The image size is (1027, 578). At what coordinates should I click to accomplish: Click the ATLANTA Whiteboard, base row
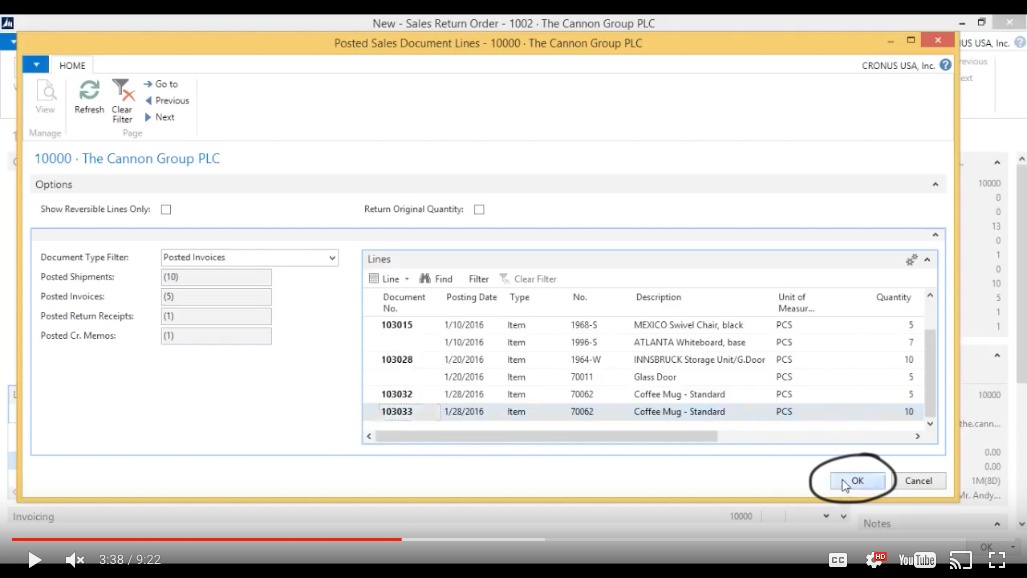tap(644, 343)
